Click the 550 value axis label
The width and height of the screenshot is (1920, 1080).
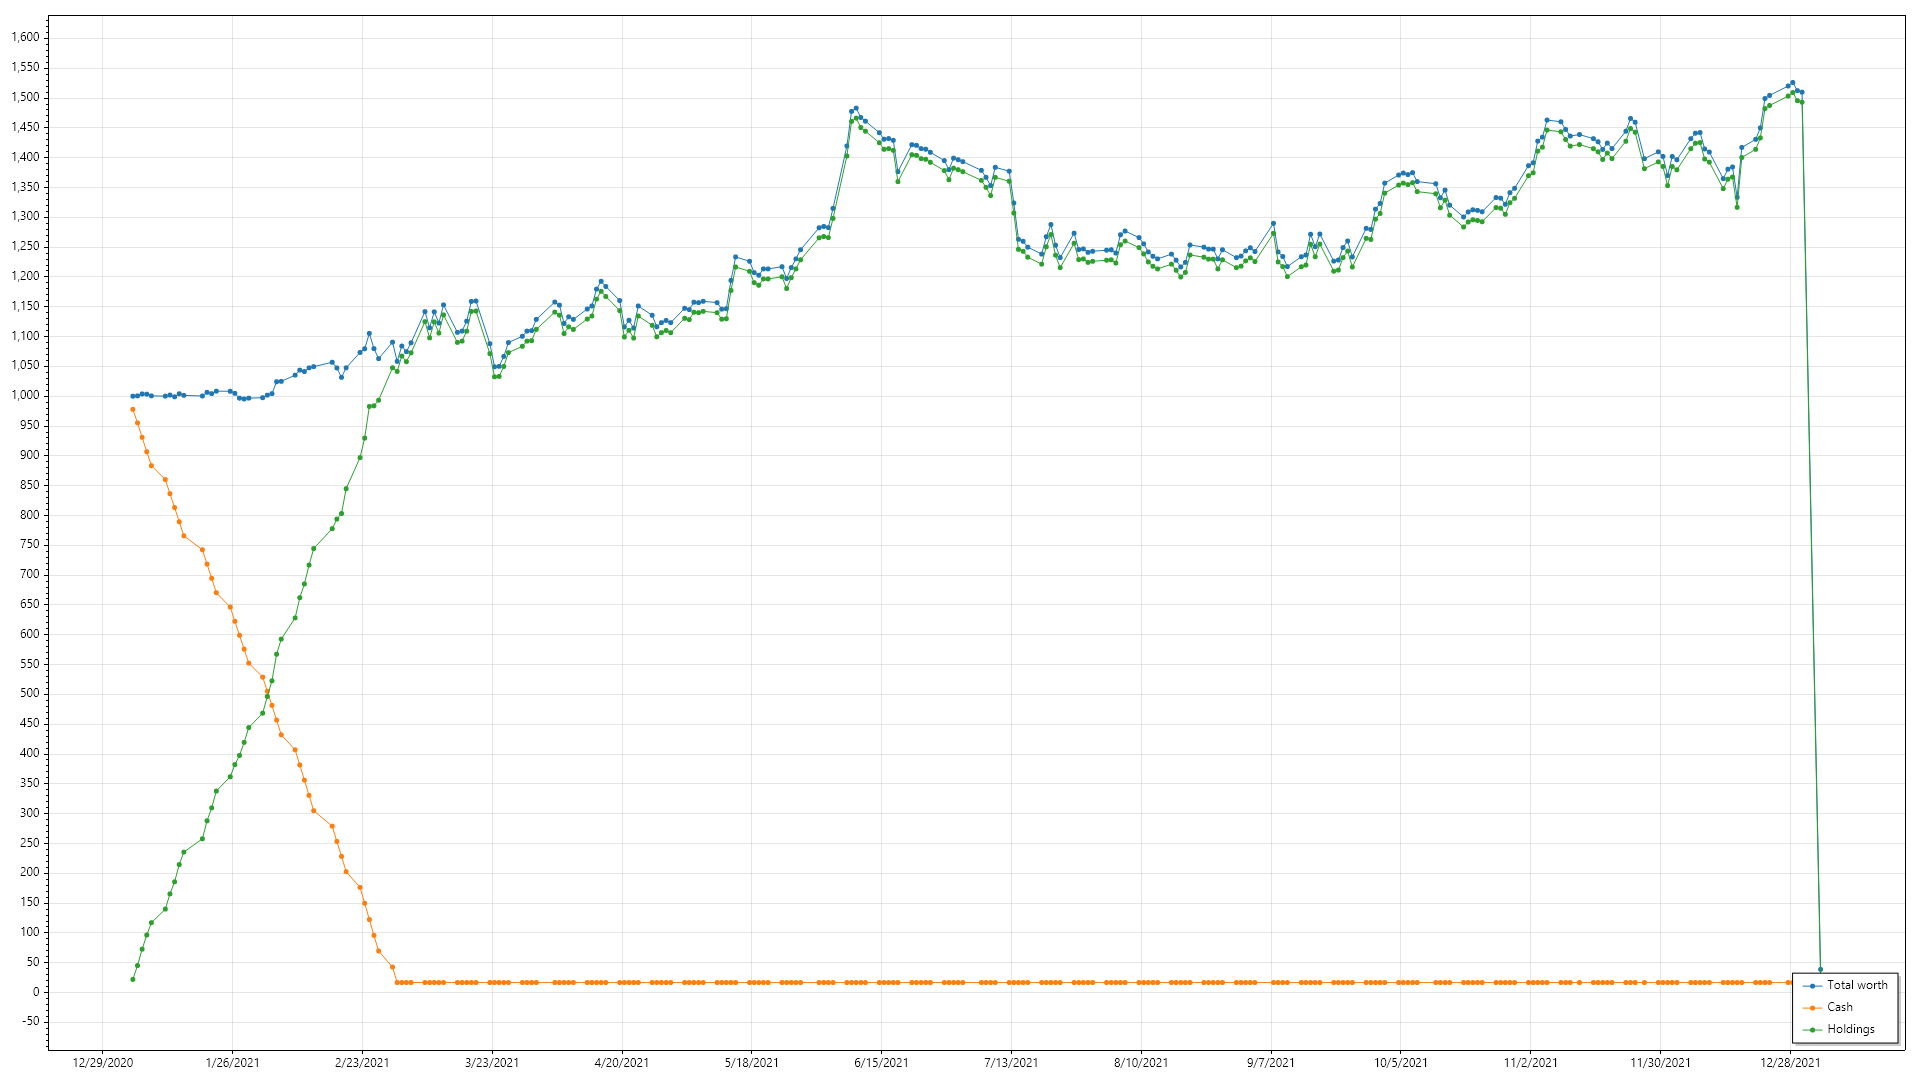pos(30,664)
